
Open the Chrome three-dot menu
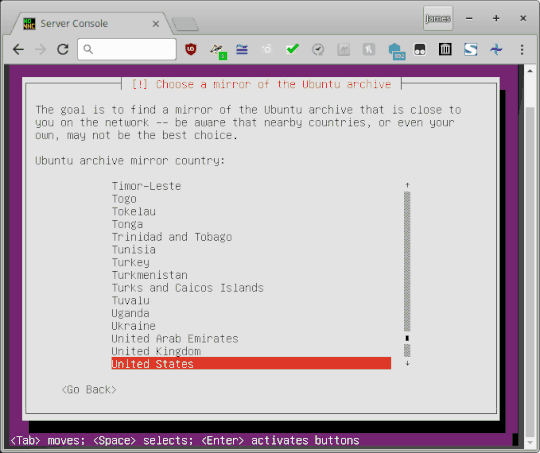click(522, 50)
